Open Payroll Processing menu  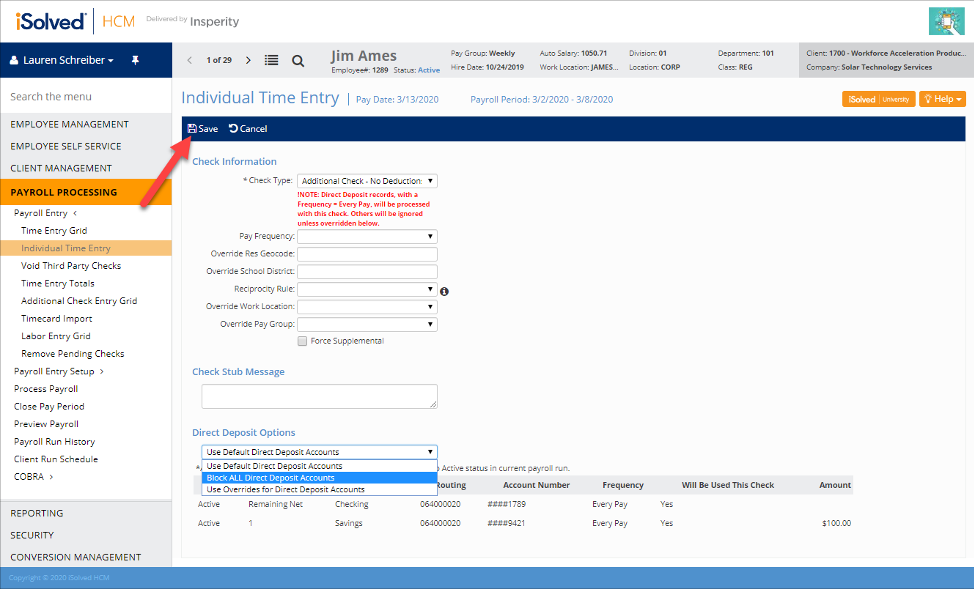[86, 192]
